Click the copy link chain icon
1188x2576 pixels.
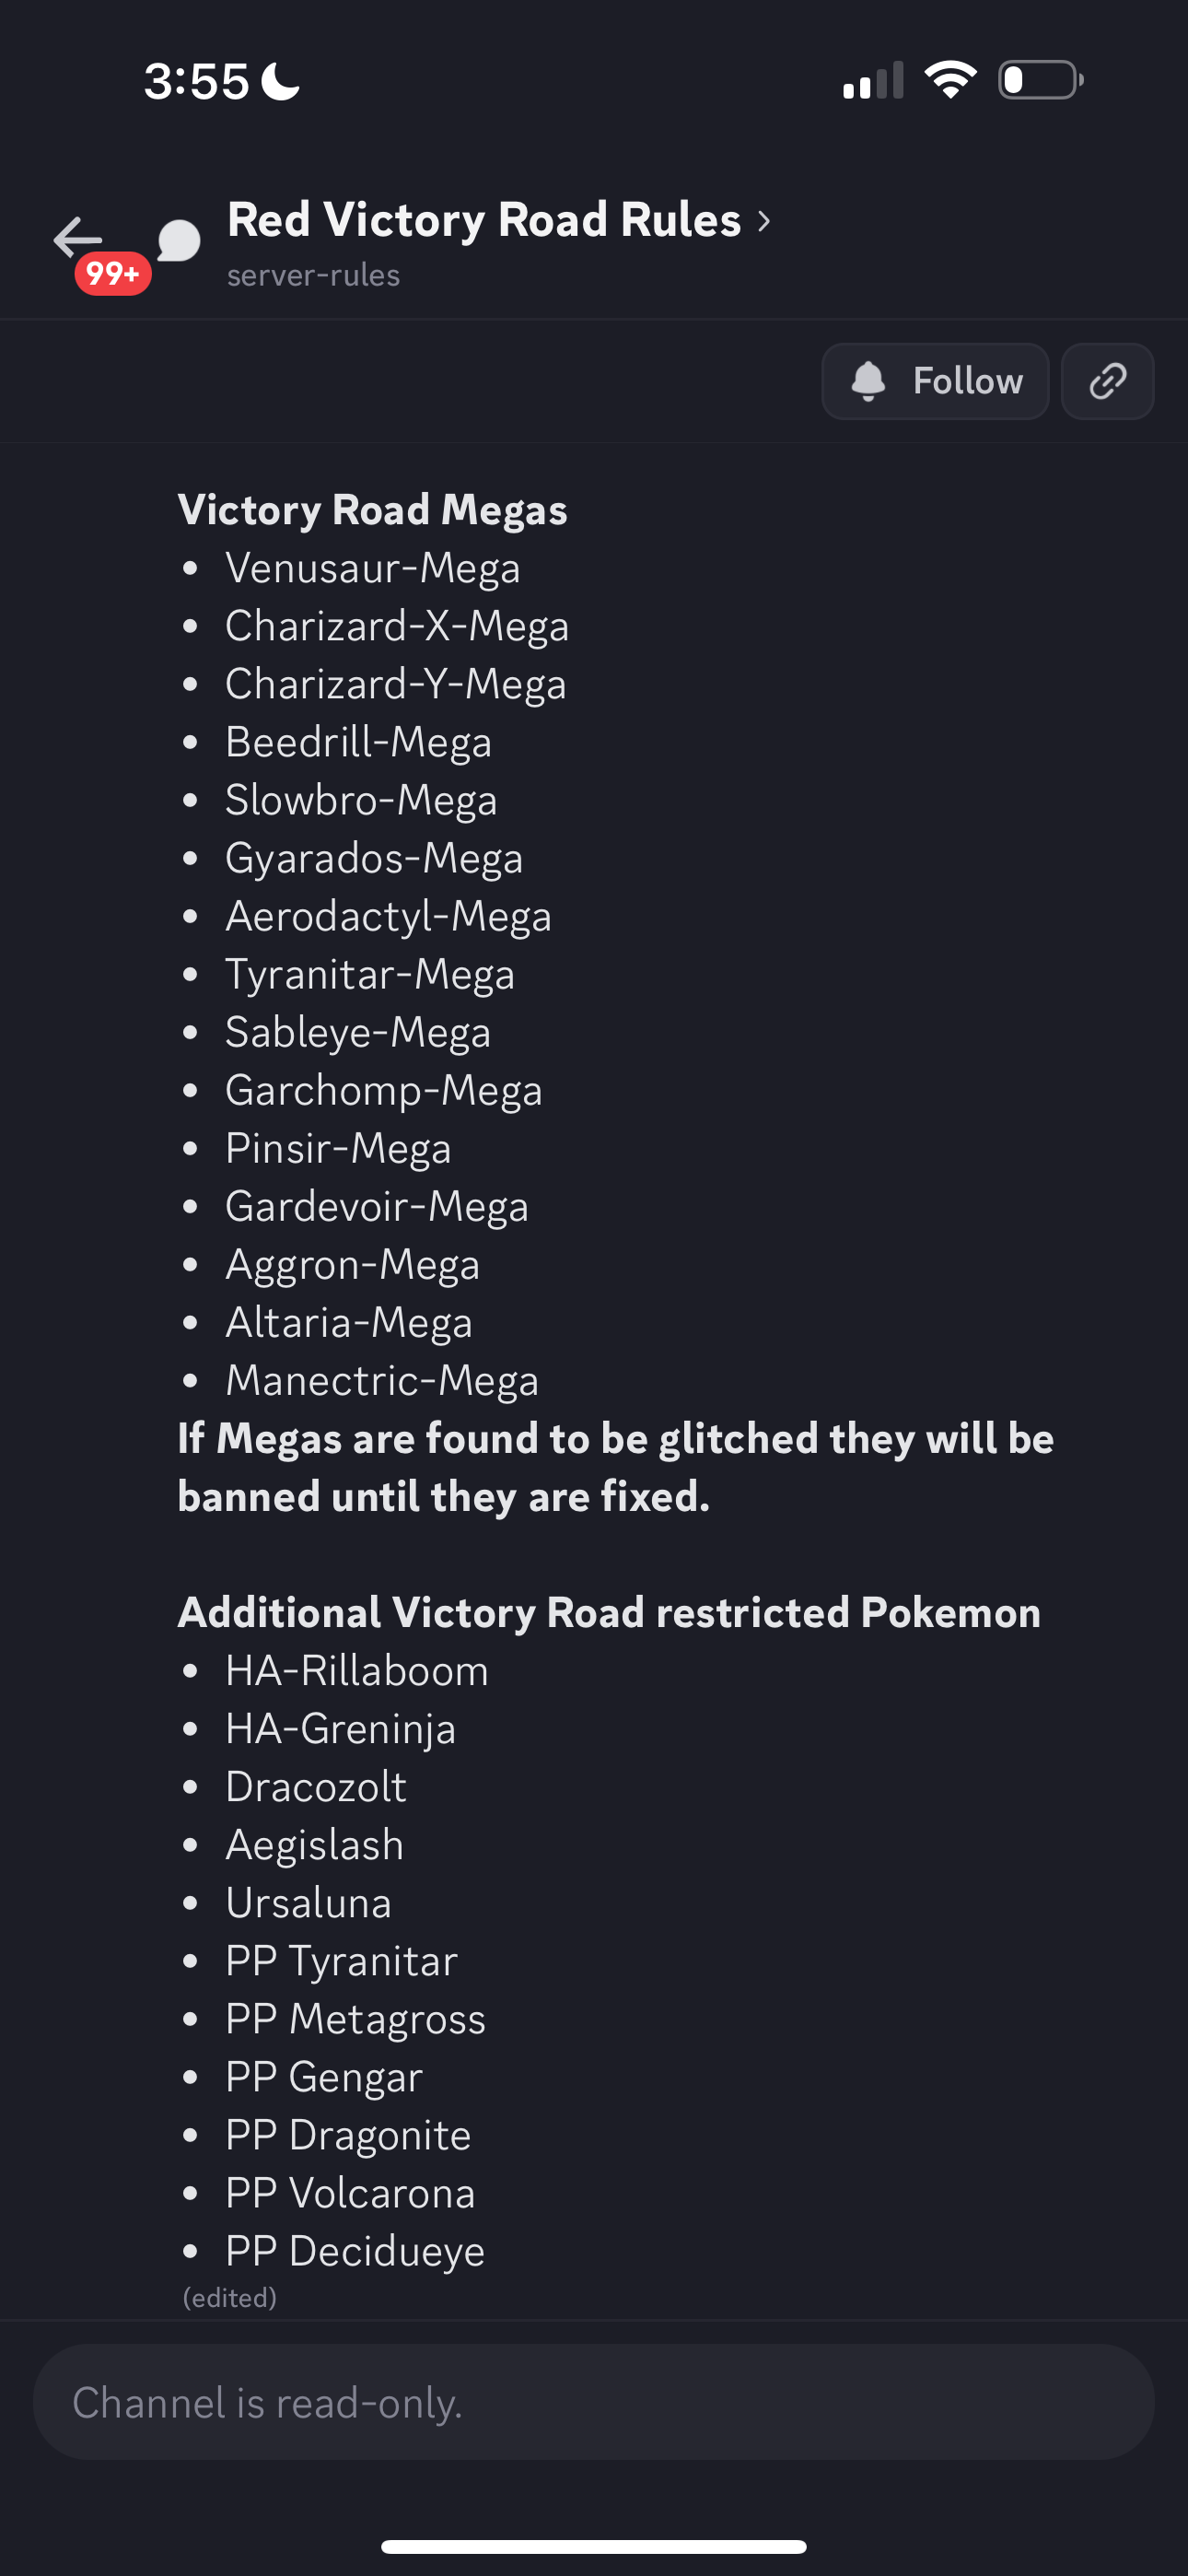tap(1107, 381)
